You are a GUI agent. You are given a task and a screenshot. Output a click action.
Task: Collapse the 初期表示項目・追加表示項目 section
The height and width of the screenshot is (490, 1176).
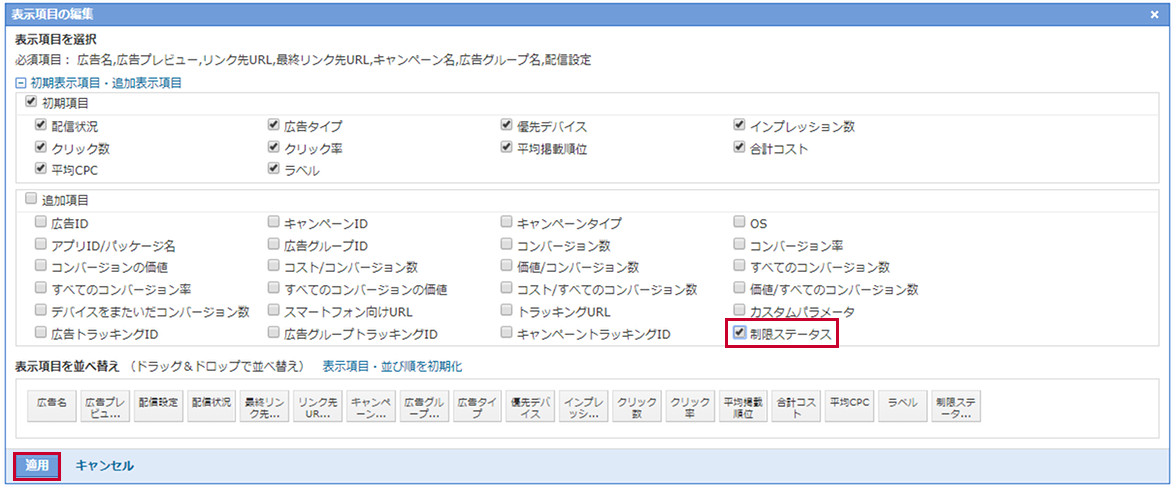(20, 83)
